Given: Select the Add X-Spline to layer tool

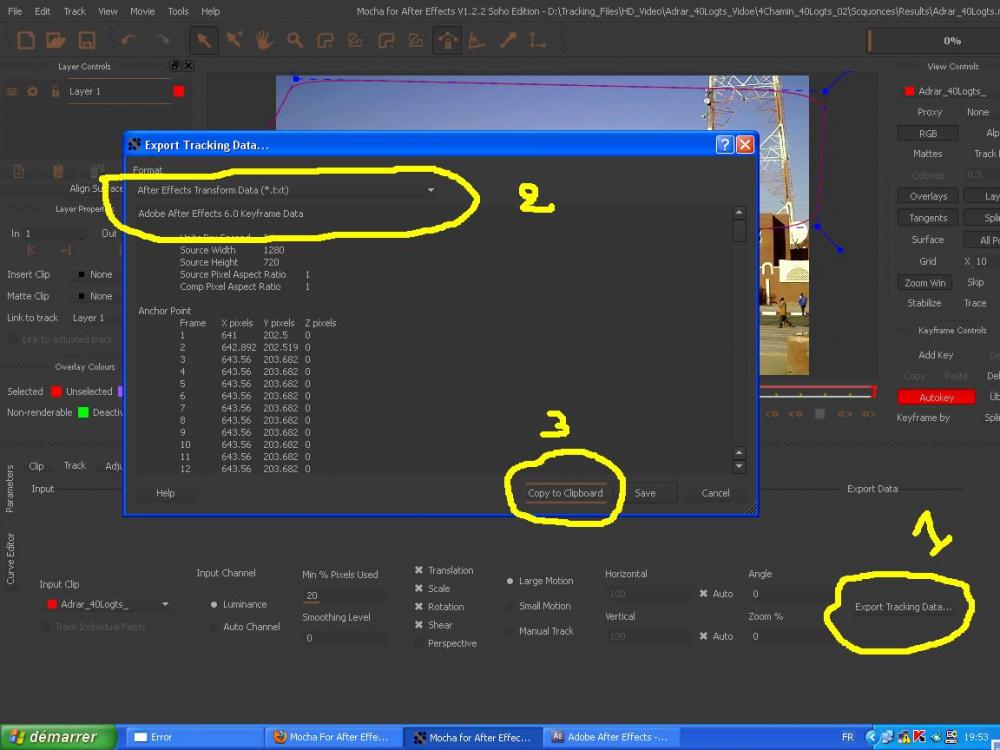Looking at the screenshot, I should tap(355, 41).
